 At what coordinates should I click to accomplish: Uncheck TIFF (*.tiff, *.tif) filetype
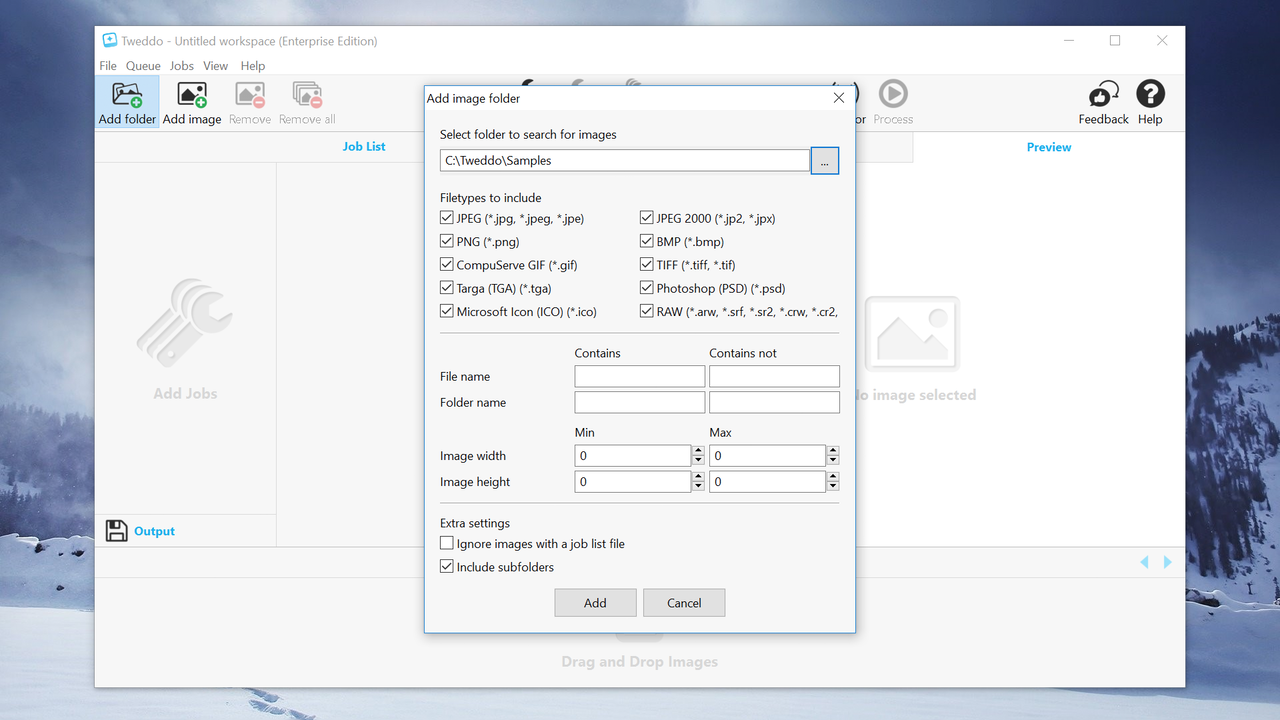[x=647, y=265]
